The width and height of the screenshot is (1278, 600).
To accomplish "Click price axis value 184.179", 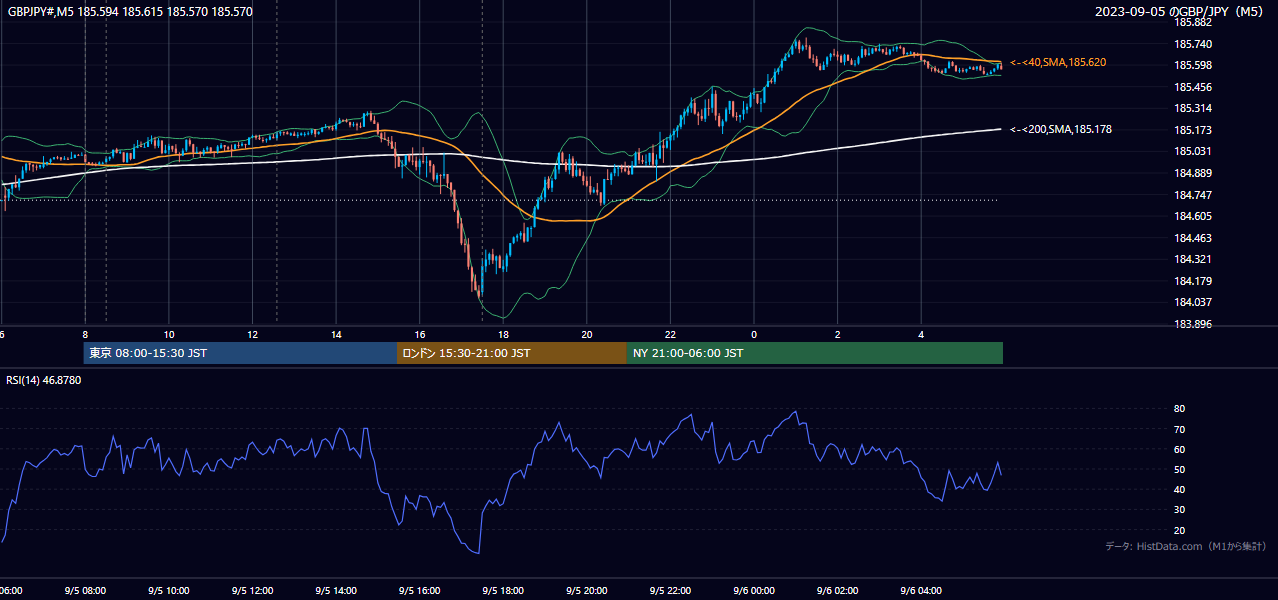I will [x=1194, y=281].
